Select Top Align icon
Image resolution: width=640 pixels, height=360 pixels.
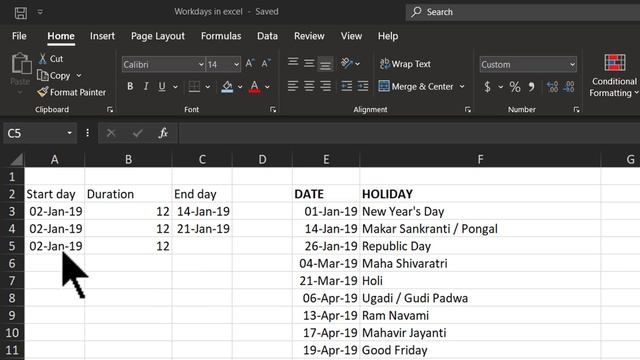(293, 63)
